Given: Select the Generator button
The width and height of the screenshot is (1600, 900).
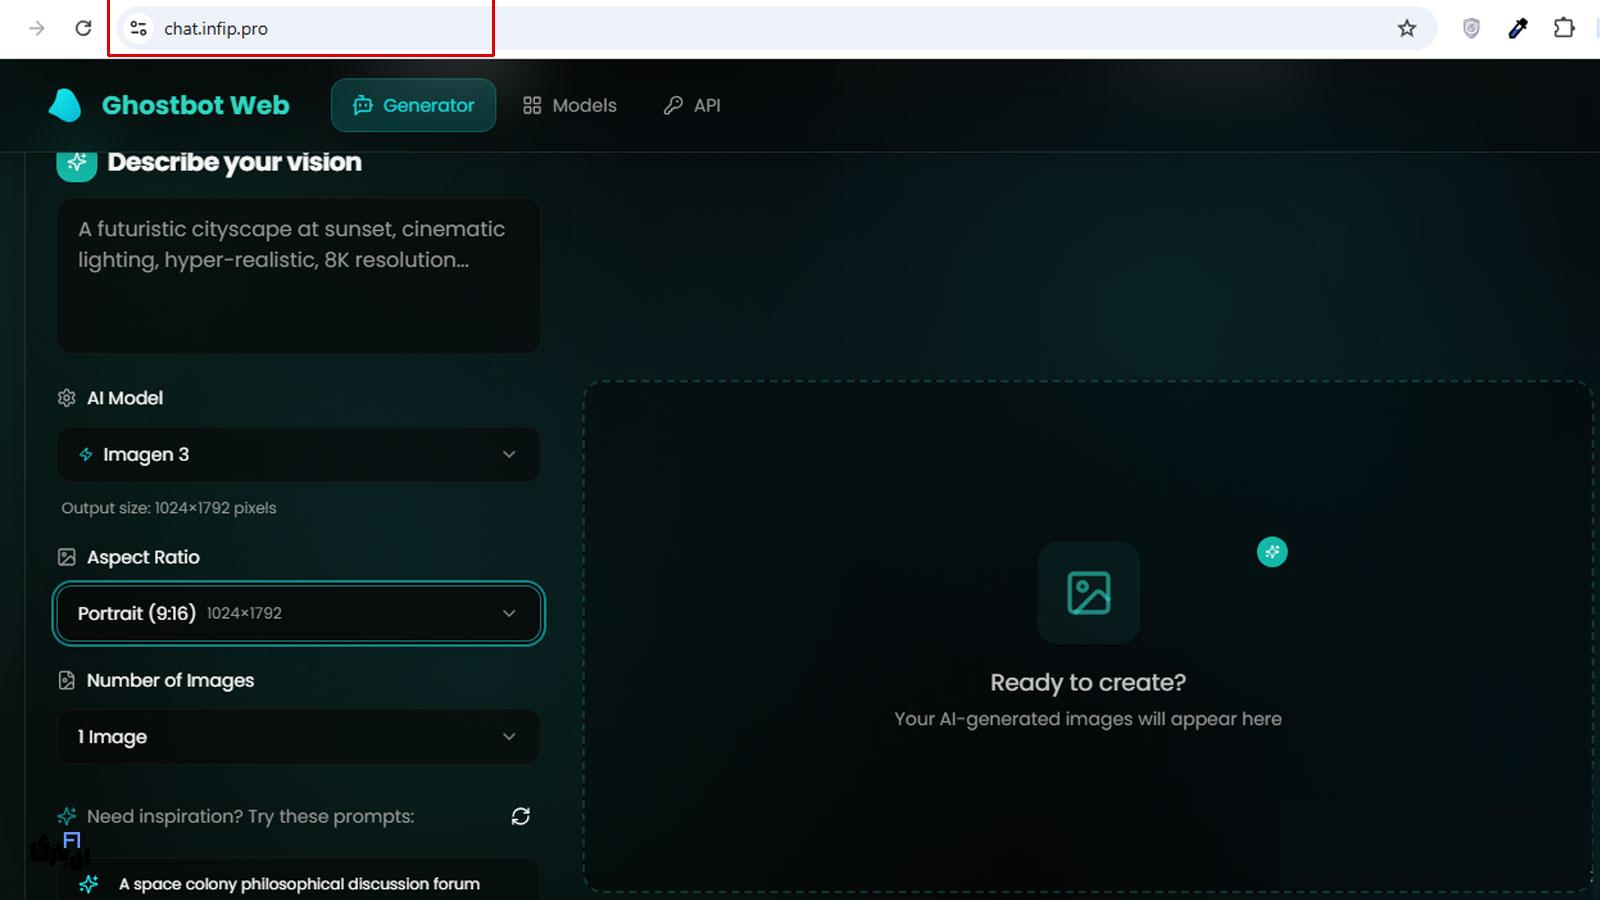Looking at the screenshot, I should pos(413,105).
